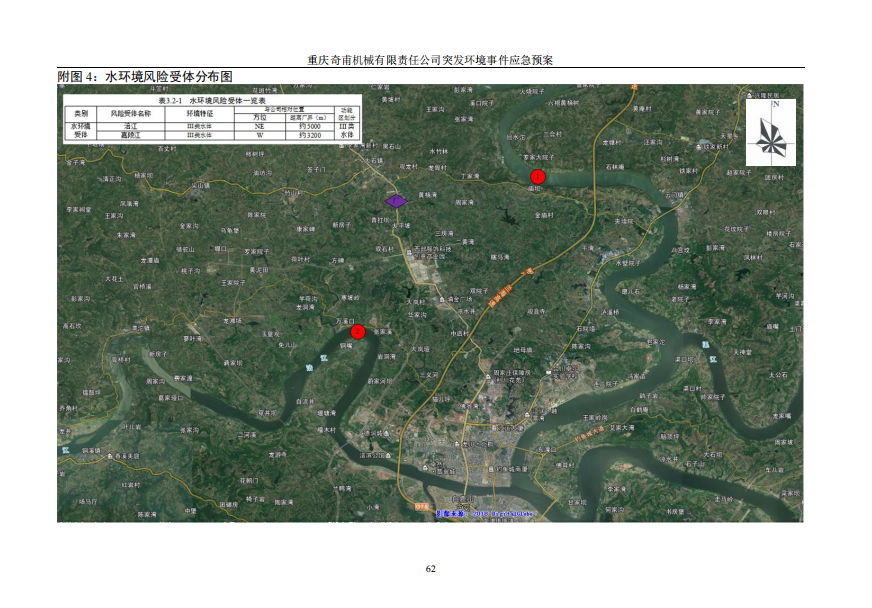Screen dimensions: 872x608
Task: Click the purple factory site marker
Action: [397, 201]
